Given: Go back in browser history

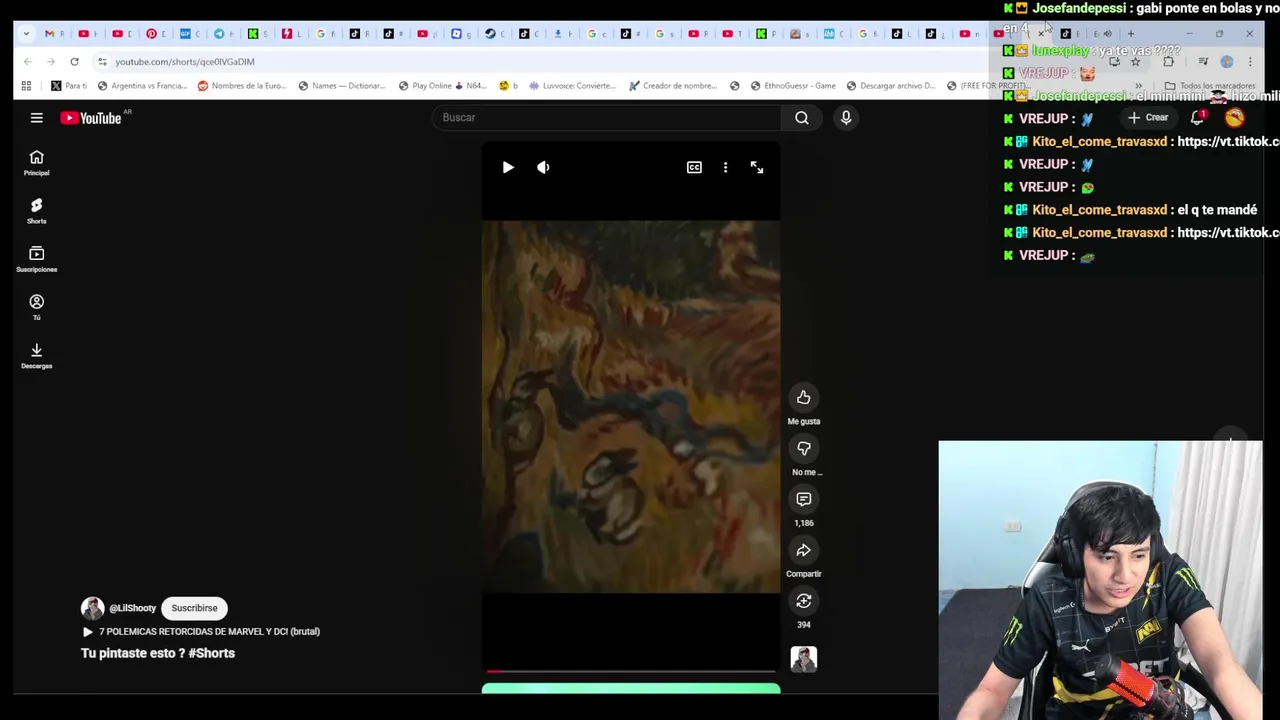Looking at the screenshot, I should 27,62.
